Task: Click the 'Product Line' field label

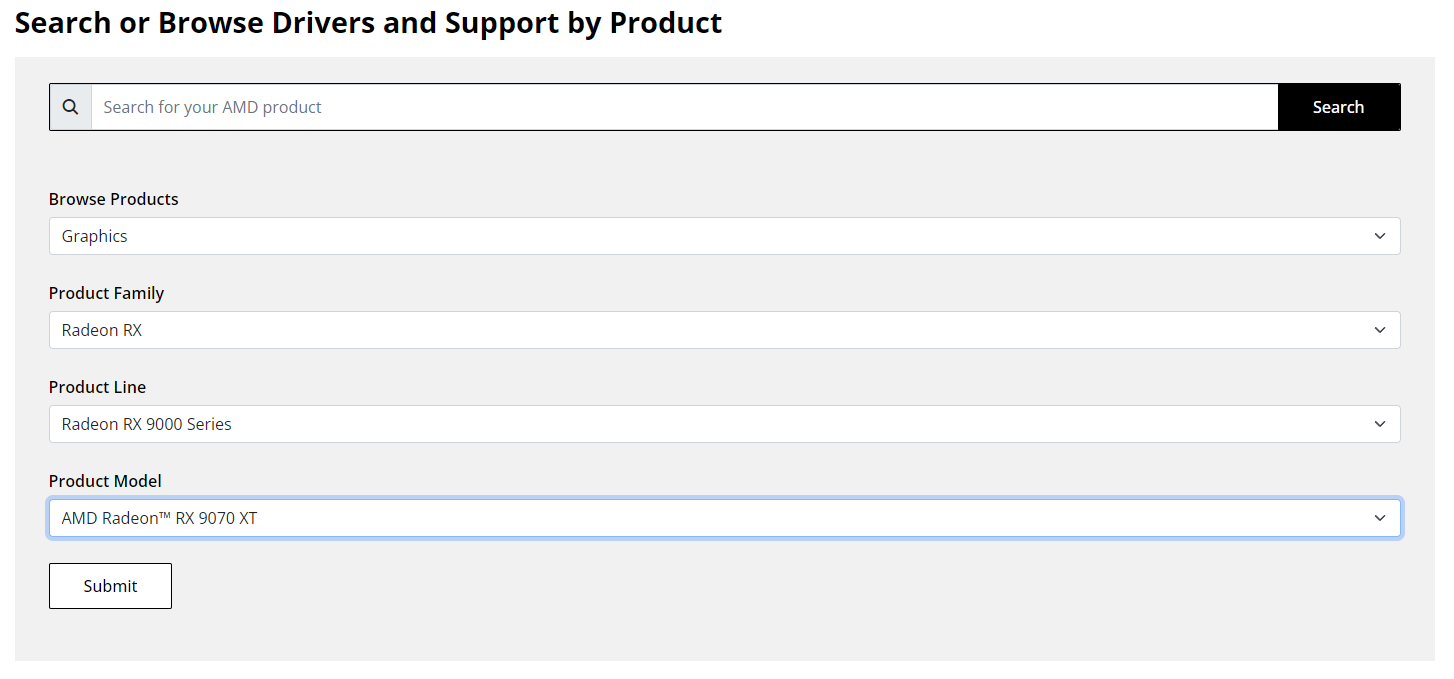Action: 98,387
